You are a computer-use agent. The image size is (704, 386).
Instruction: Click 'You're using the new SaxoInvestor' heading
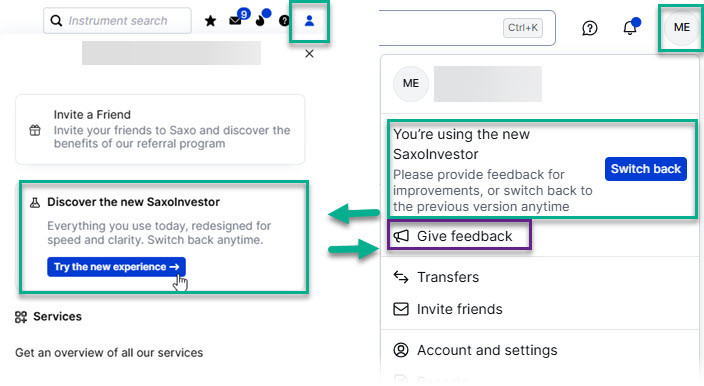[462, 144]
